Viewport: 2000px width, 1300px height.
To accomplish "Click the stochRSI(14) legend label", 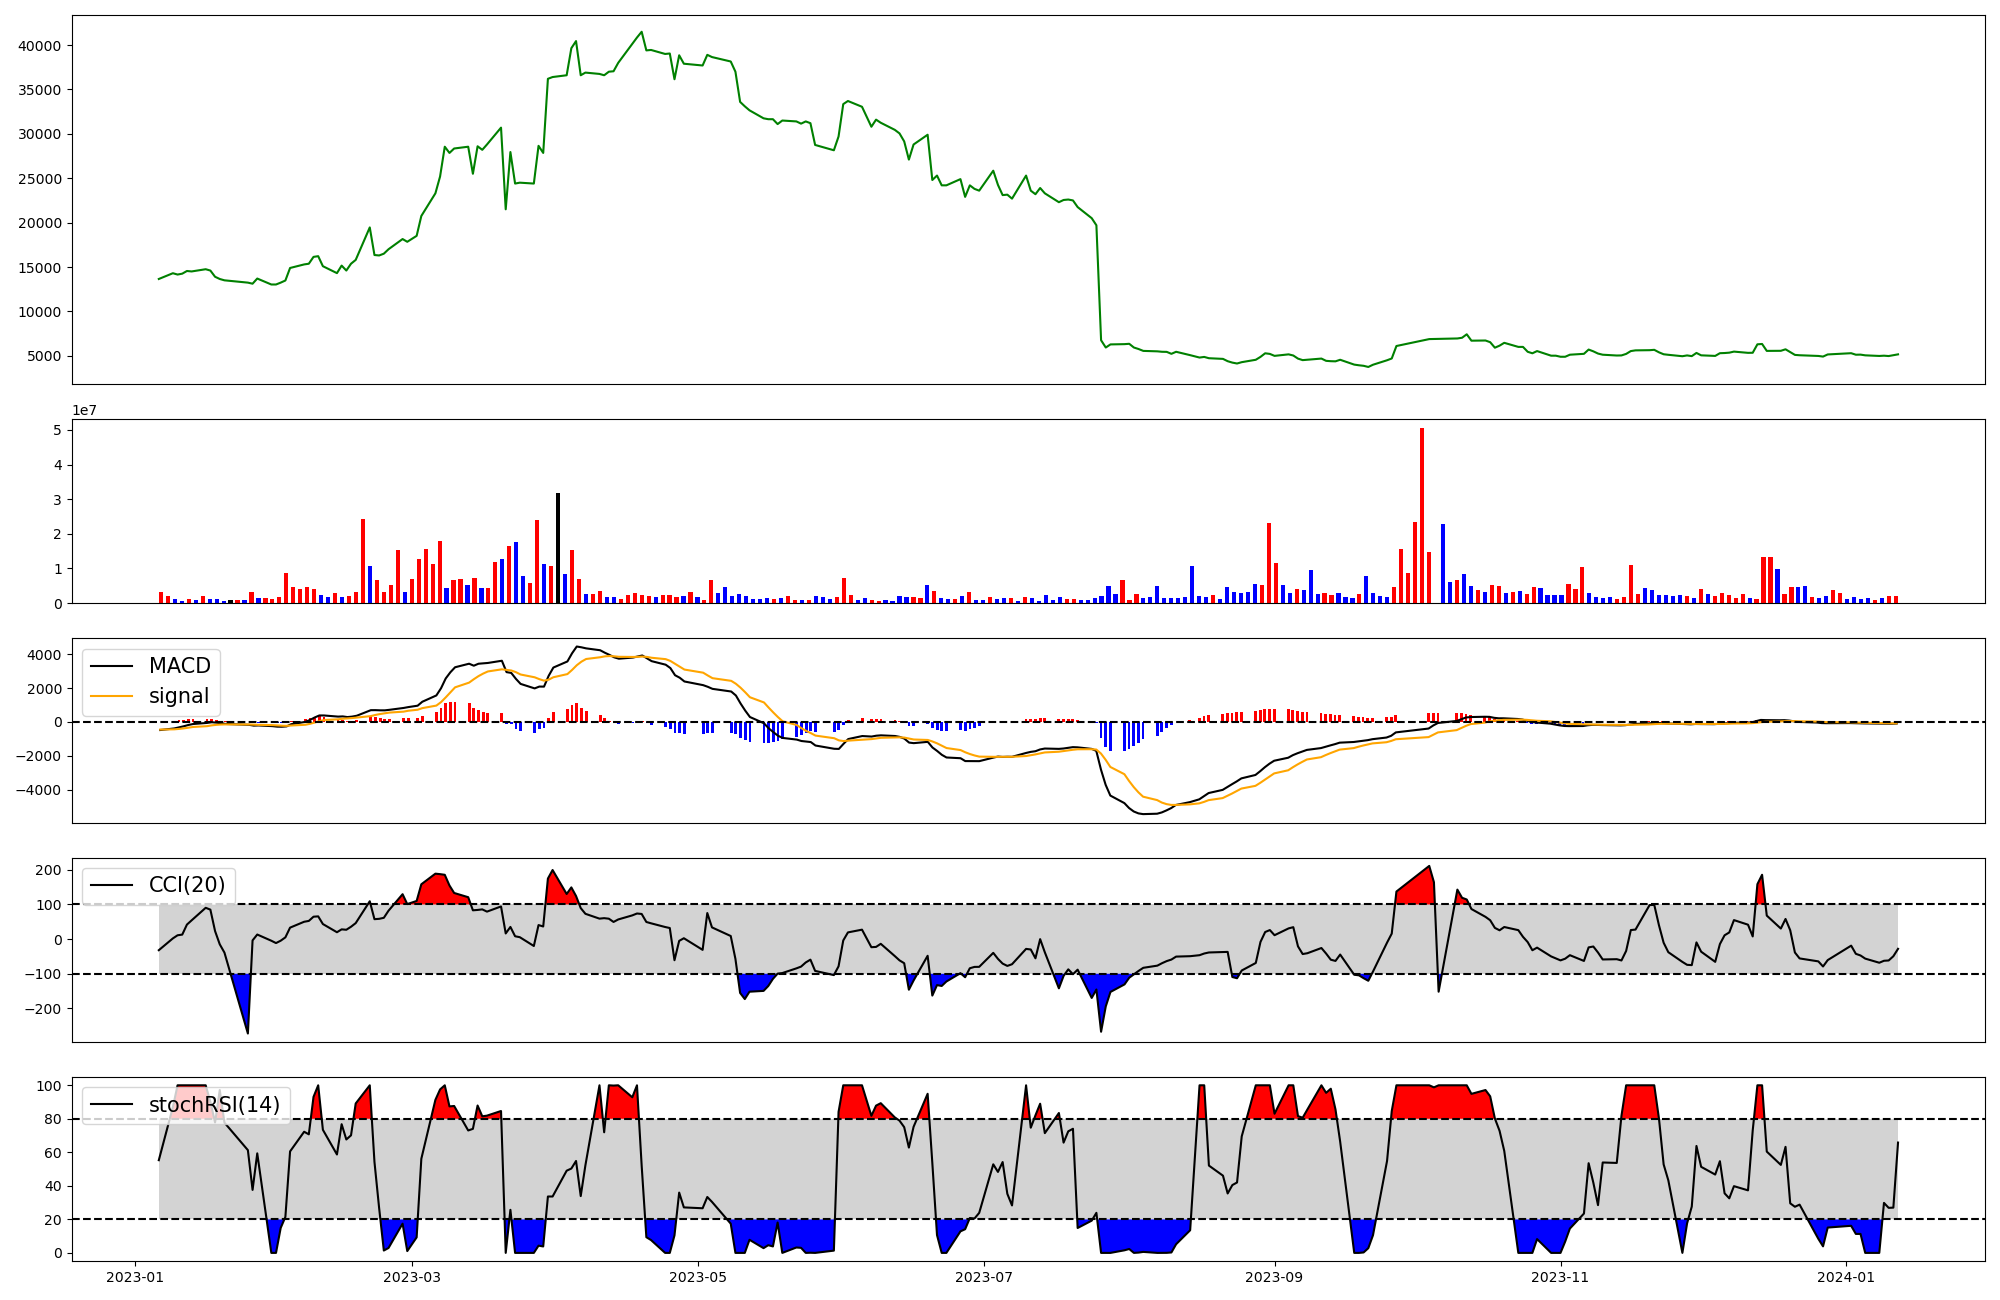I will pos(214,1105).
